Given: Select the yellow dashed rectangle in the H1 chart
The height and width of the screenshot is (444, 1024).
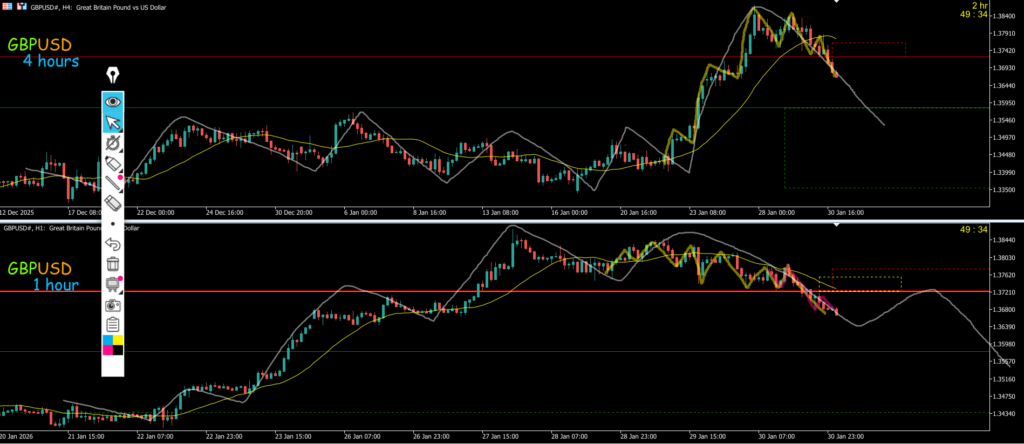Looking at the screenshot, I should coord(860,284).
